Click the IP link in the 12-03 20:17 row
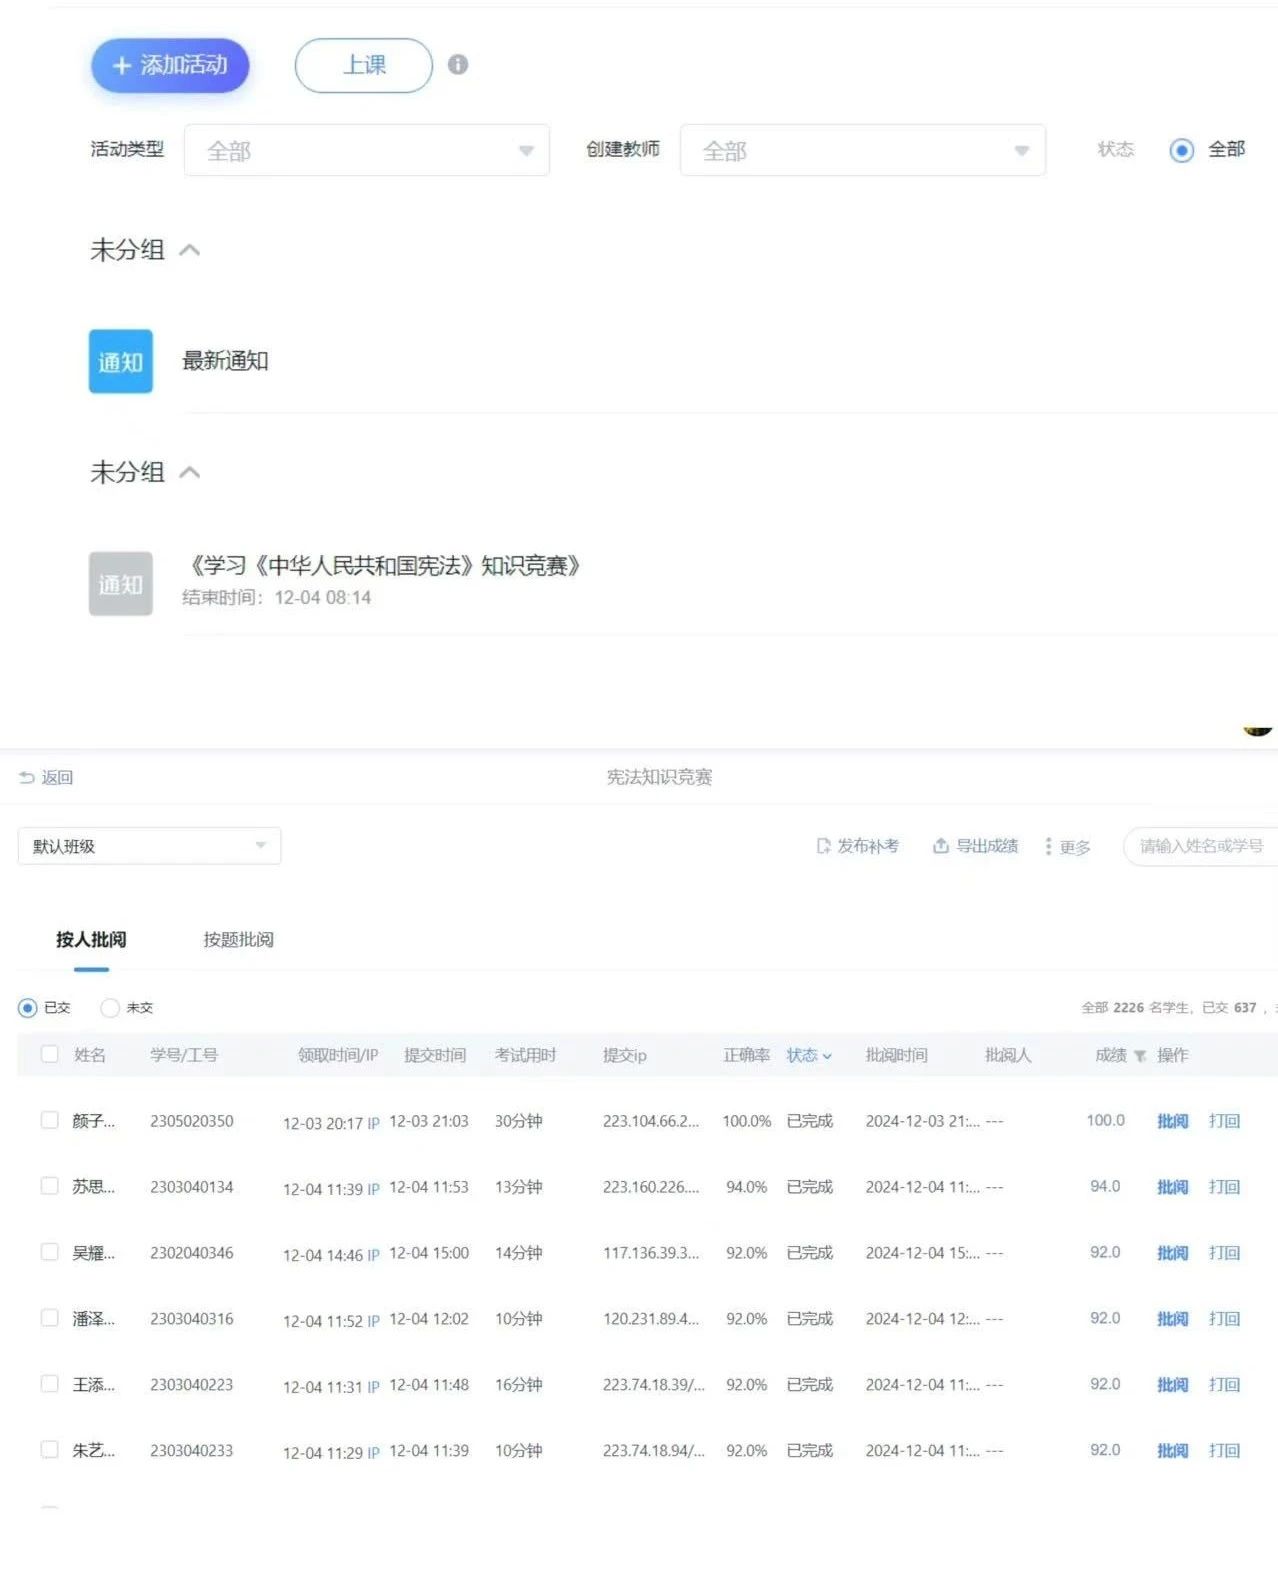 click(373, 1123)
